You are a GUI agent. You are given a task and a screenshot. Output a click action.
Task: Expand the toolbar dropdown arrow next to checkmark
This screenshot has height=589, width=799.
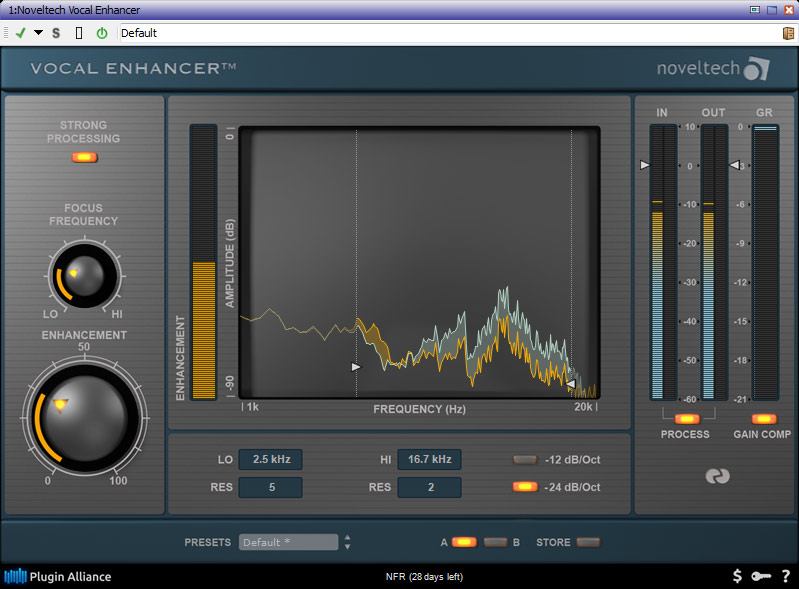[38, 33]
